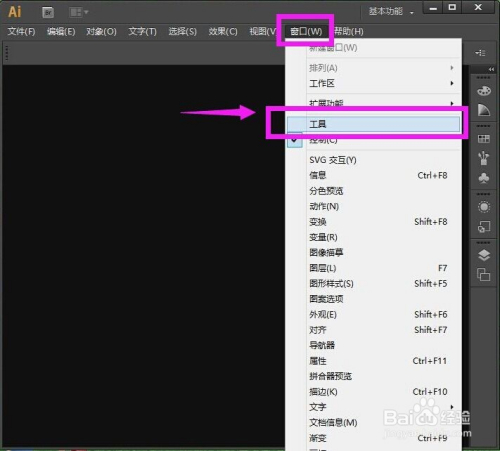This screenshot has height=451, width=500.
Task: Maximize the Illustrator window
Action: point(452,7)
